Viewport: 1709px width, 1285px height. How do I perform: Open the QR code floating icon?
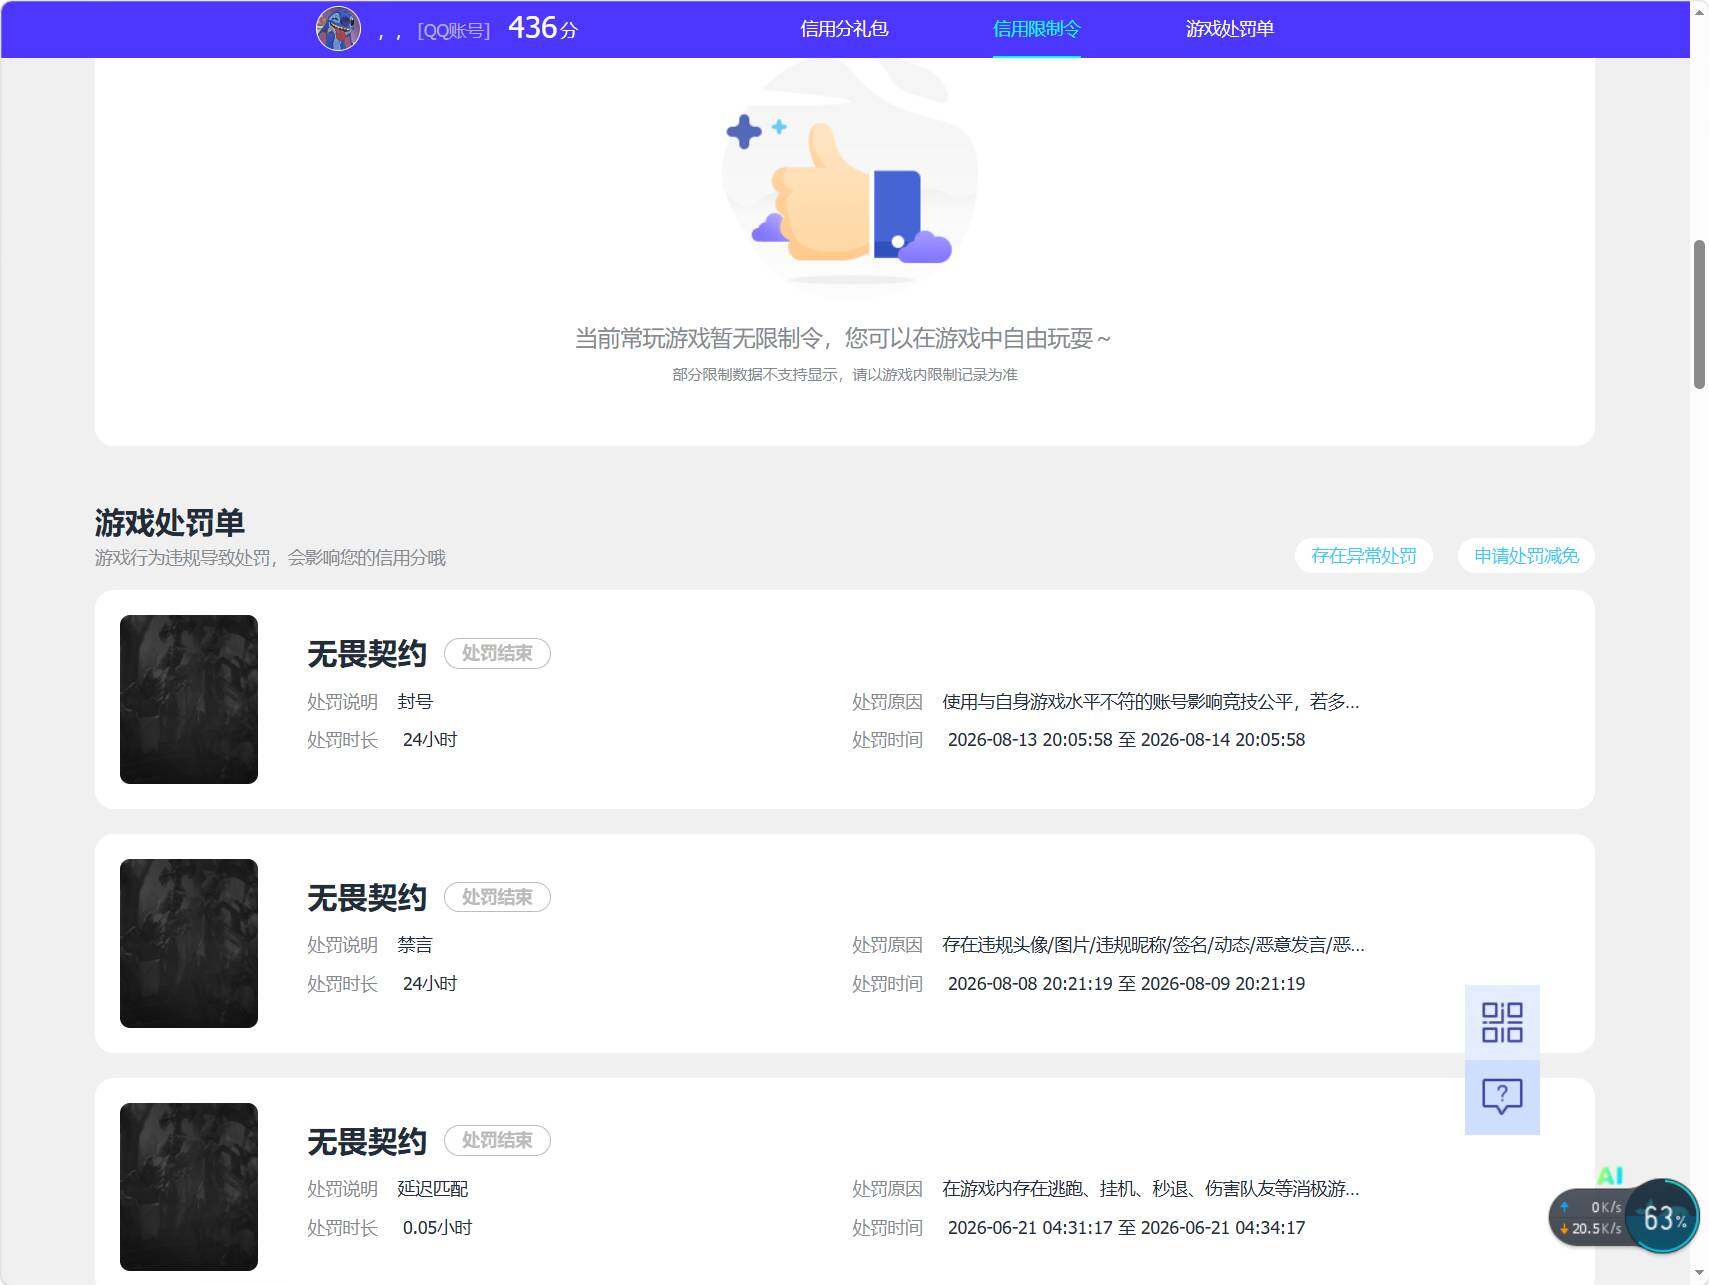point(1502,1022)
